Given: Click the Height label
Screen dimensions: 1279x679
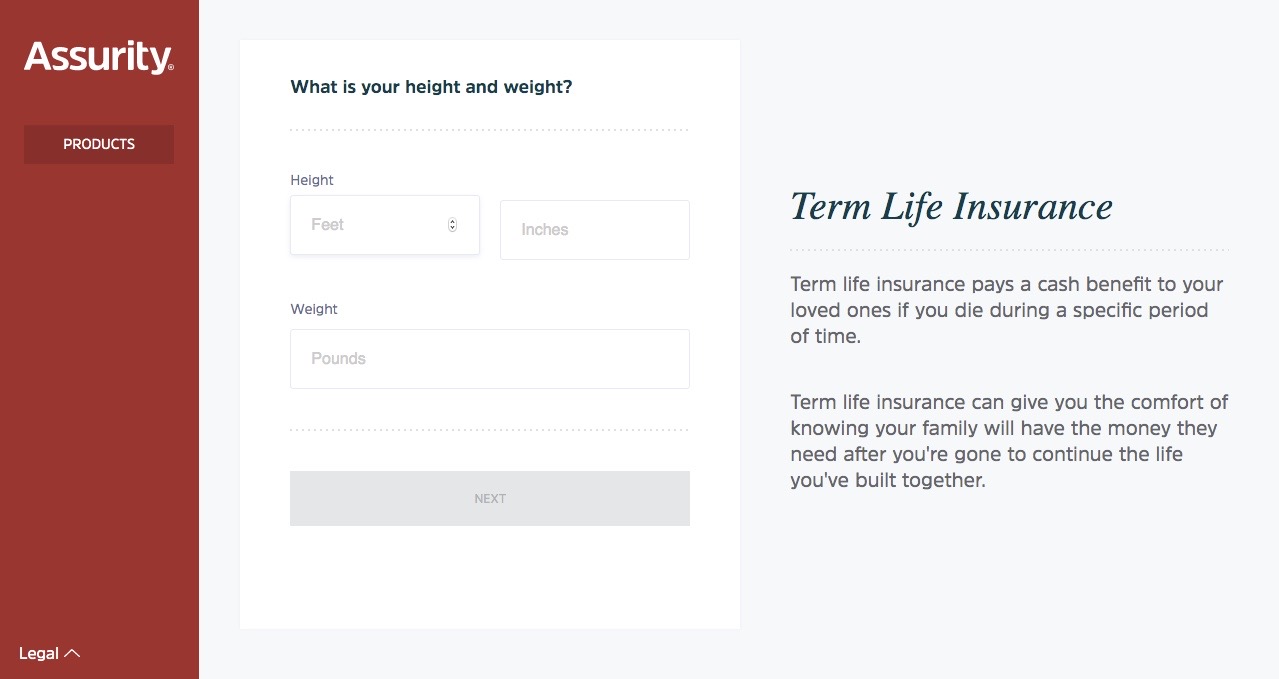Looking at the screenshot, I should pos(312,180).
